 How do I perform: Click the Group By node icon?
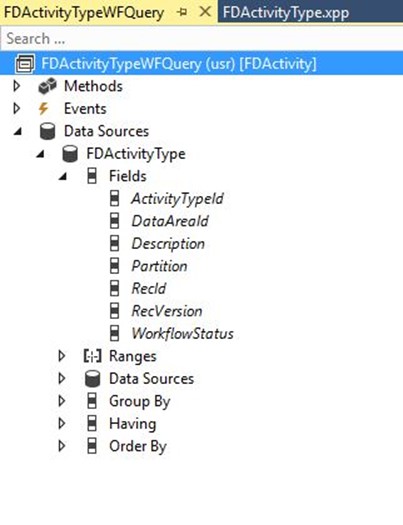click(x=92, y=401)
